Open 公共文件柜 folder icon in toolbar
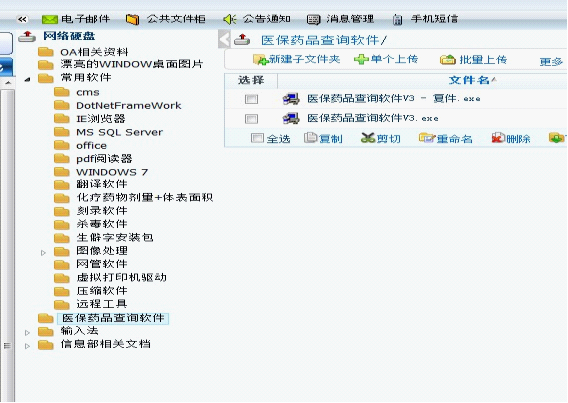The width and height of the screenshot is (568, 403). point(133,19)
